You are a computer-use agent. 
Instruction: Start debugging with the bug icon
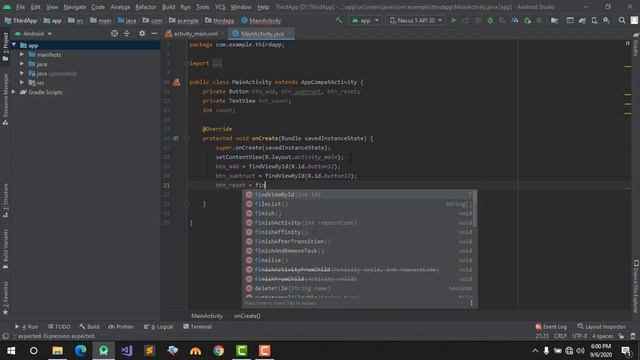click(490, 20)
